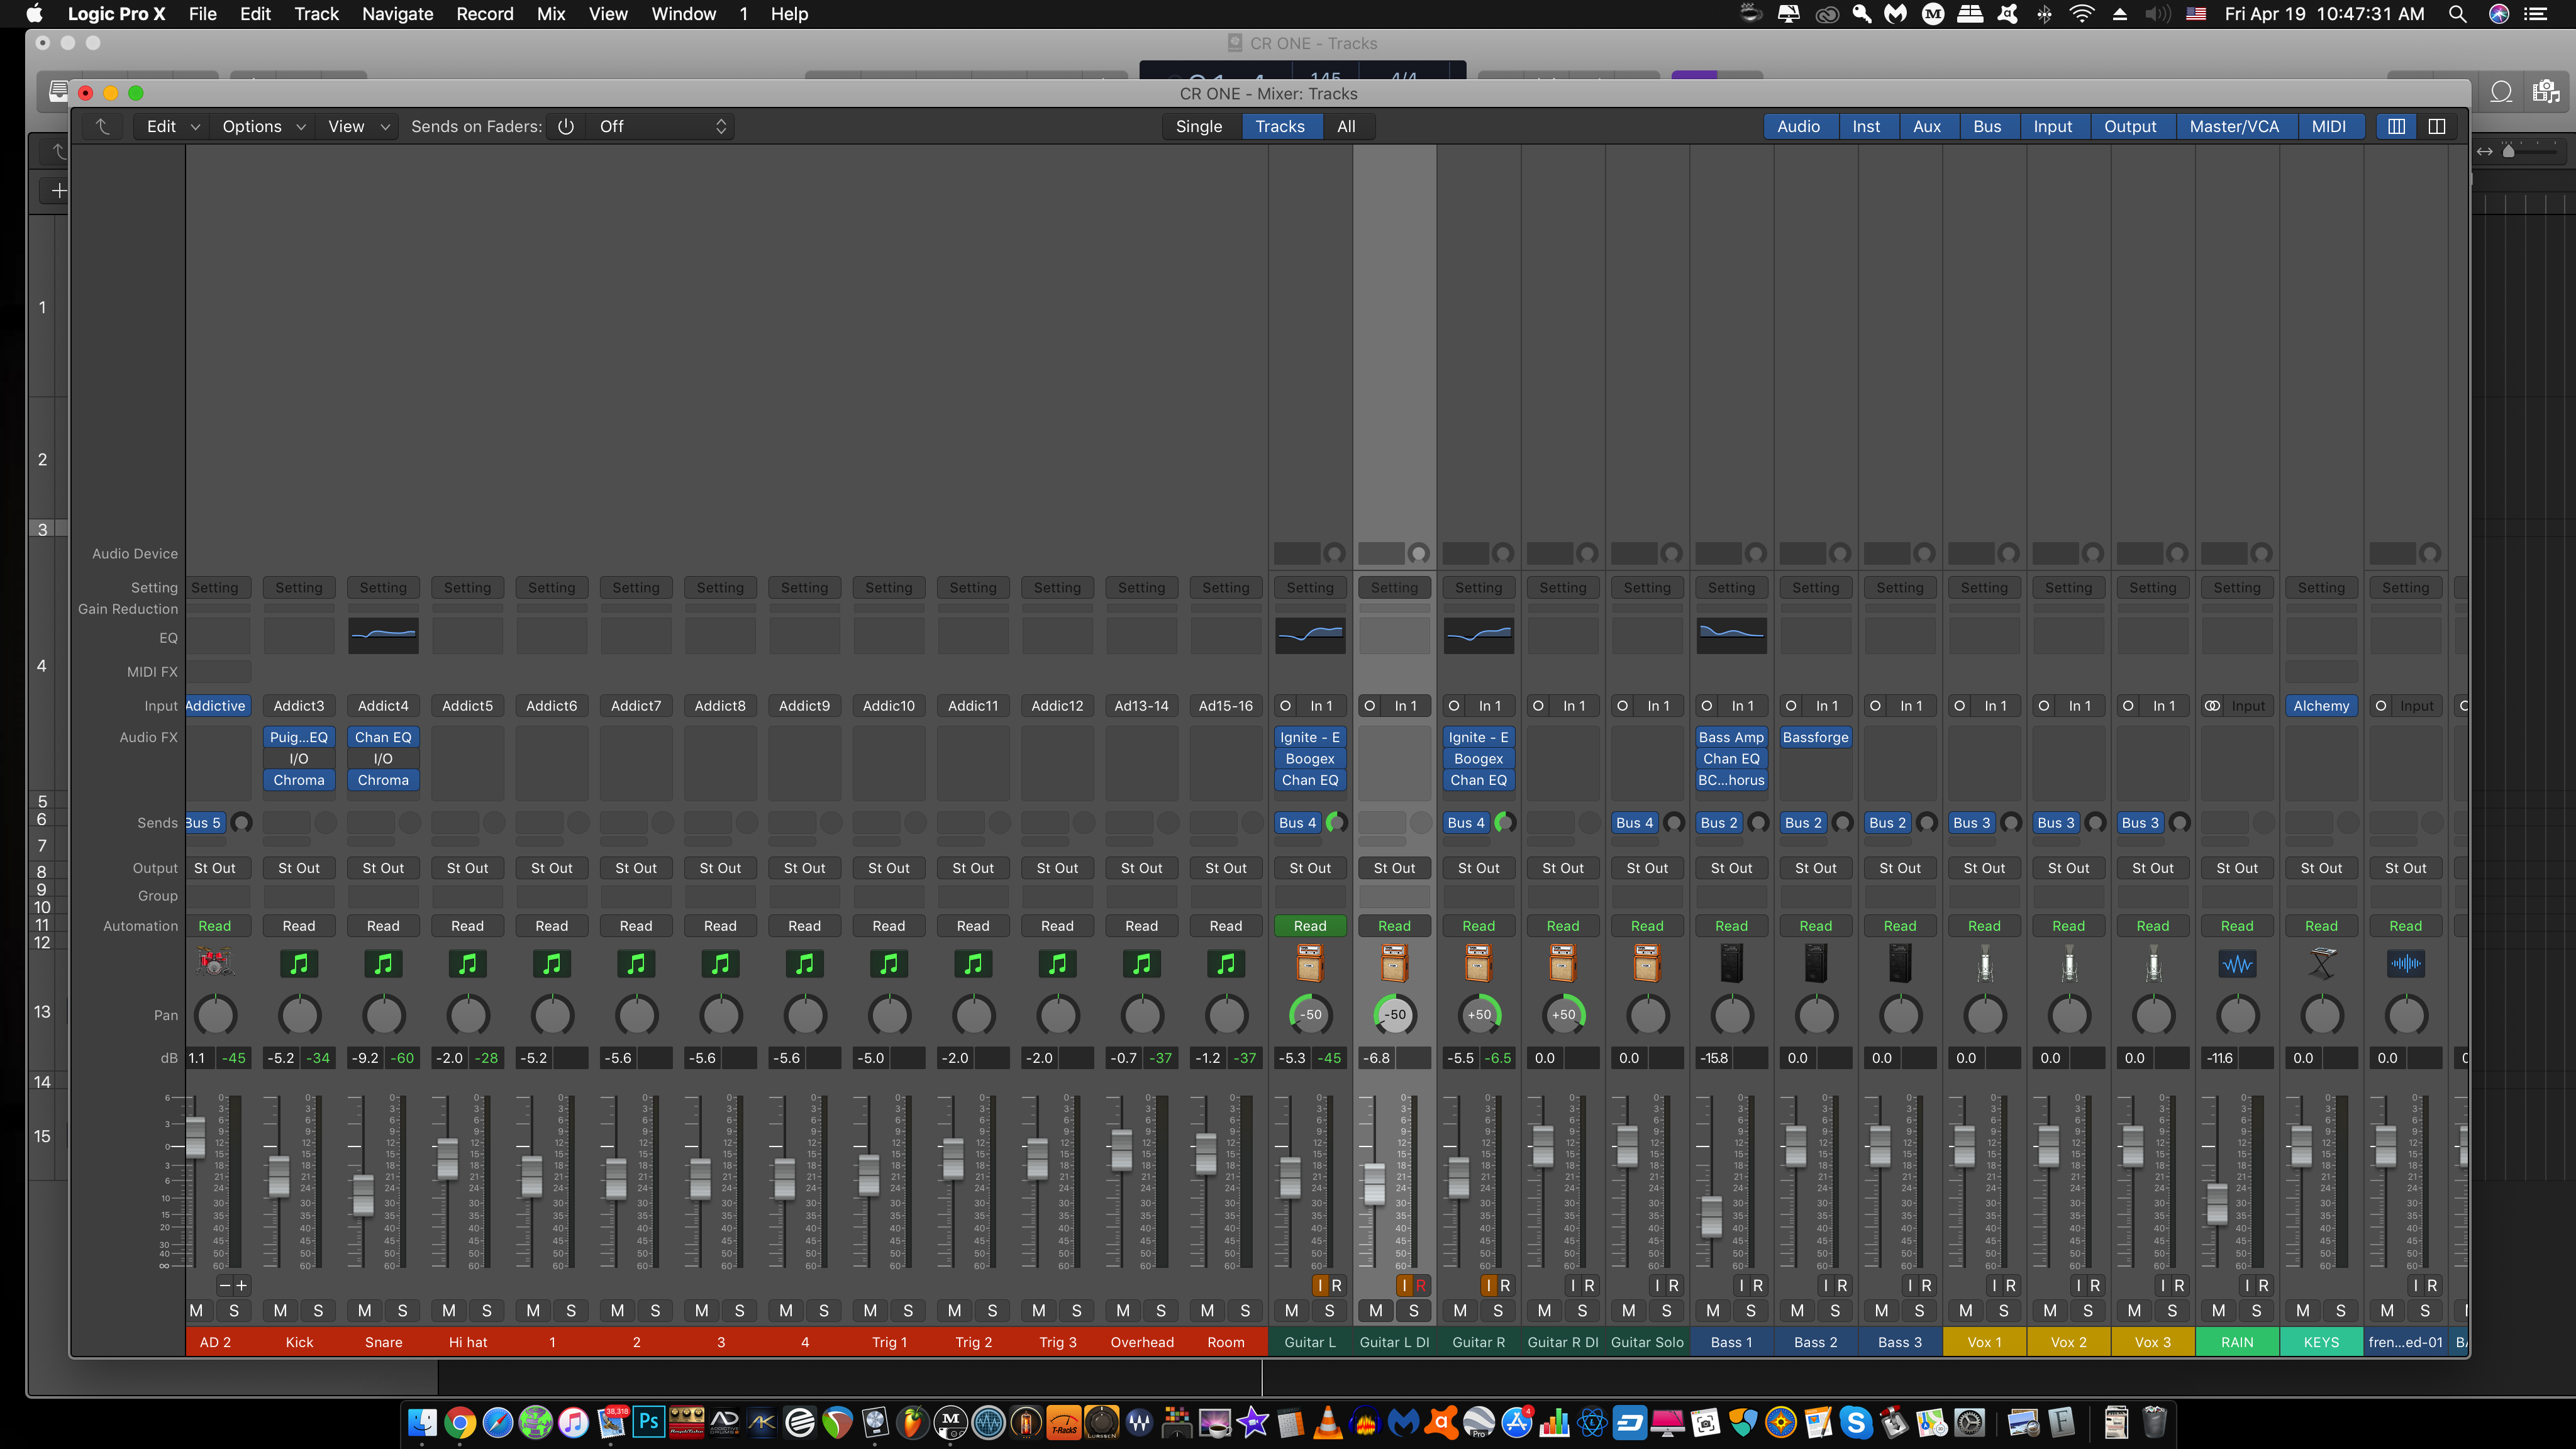Screen dimensions: 2576x1449
Task: Open the Mix menu in menu bar
Action: 551,14
